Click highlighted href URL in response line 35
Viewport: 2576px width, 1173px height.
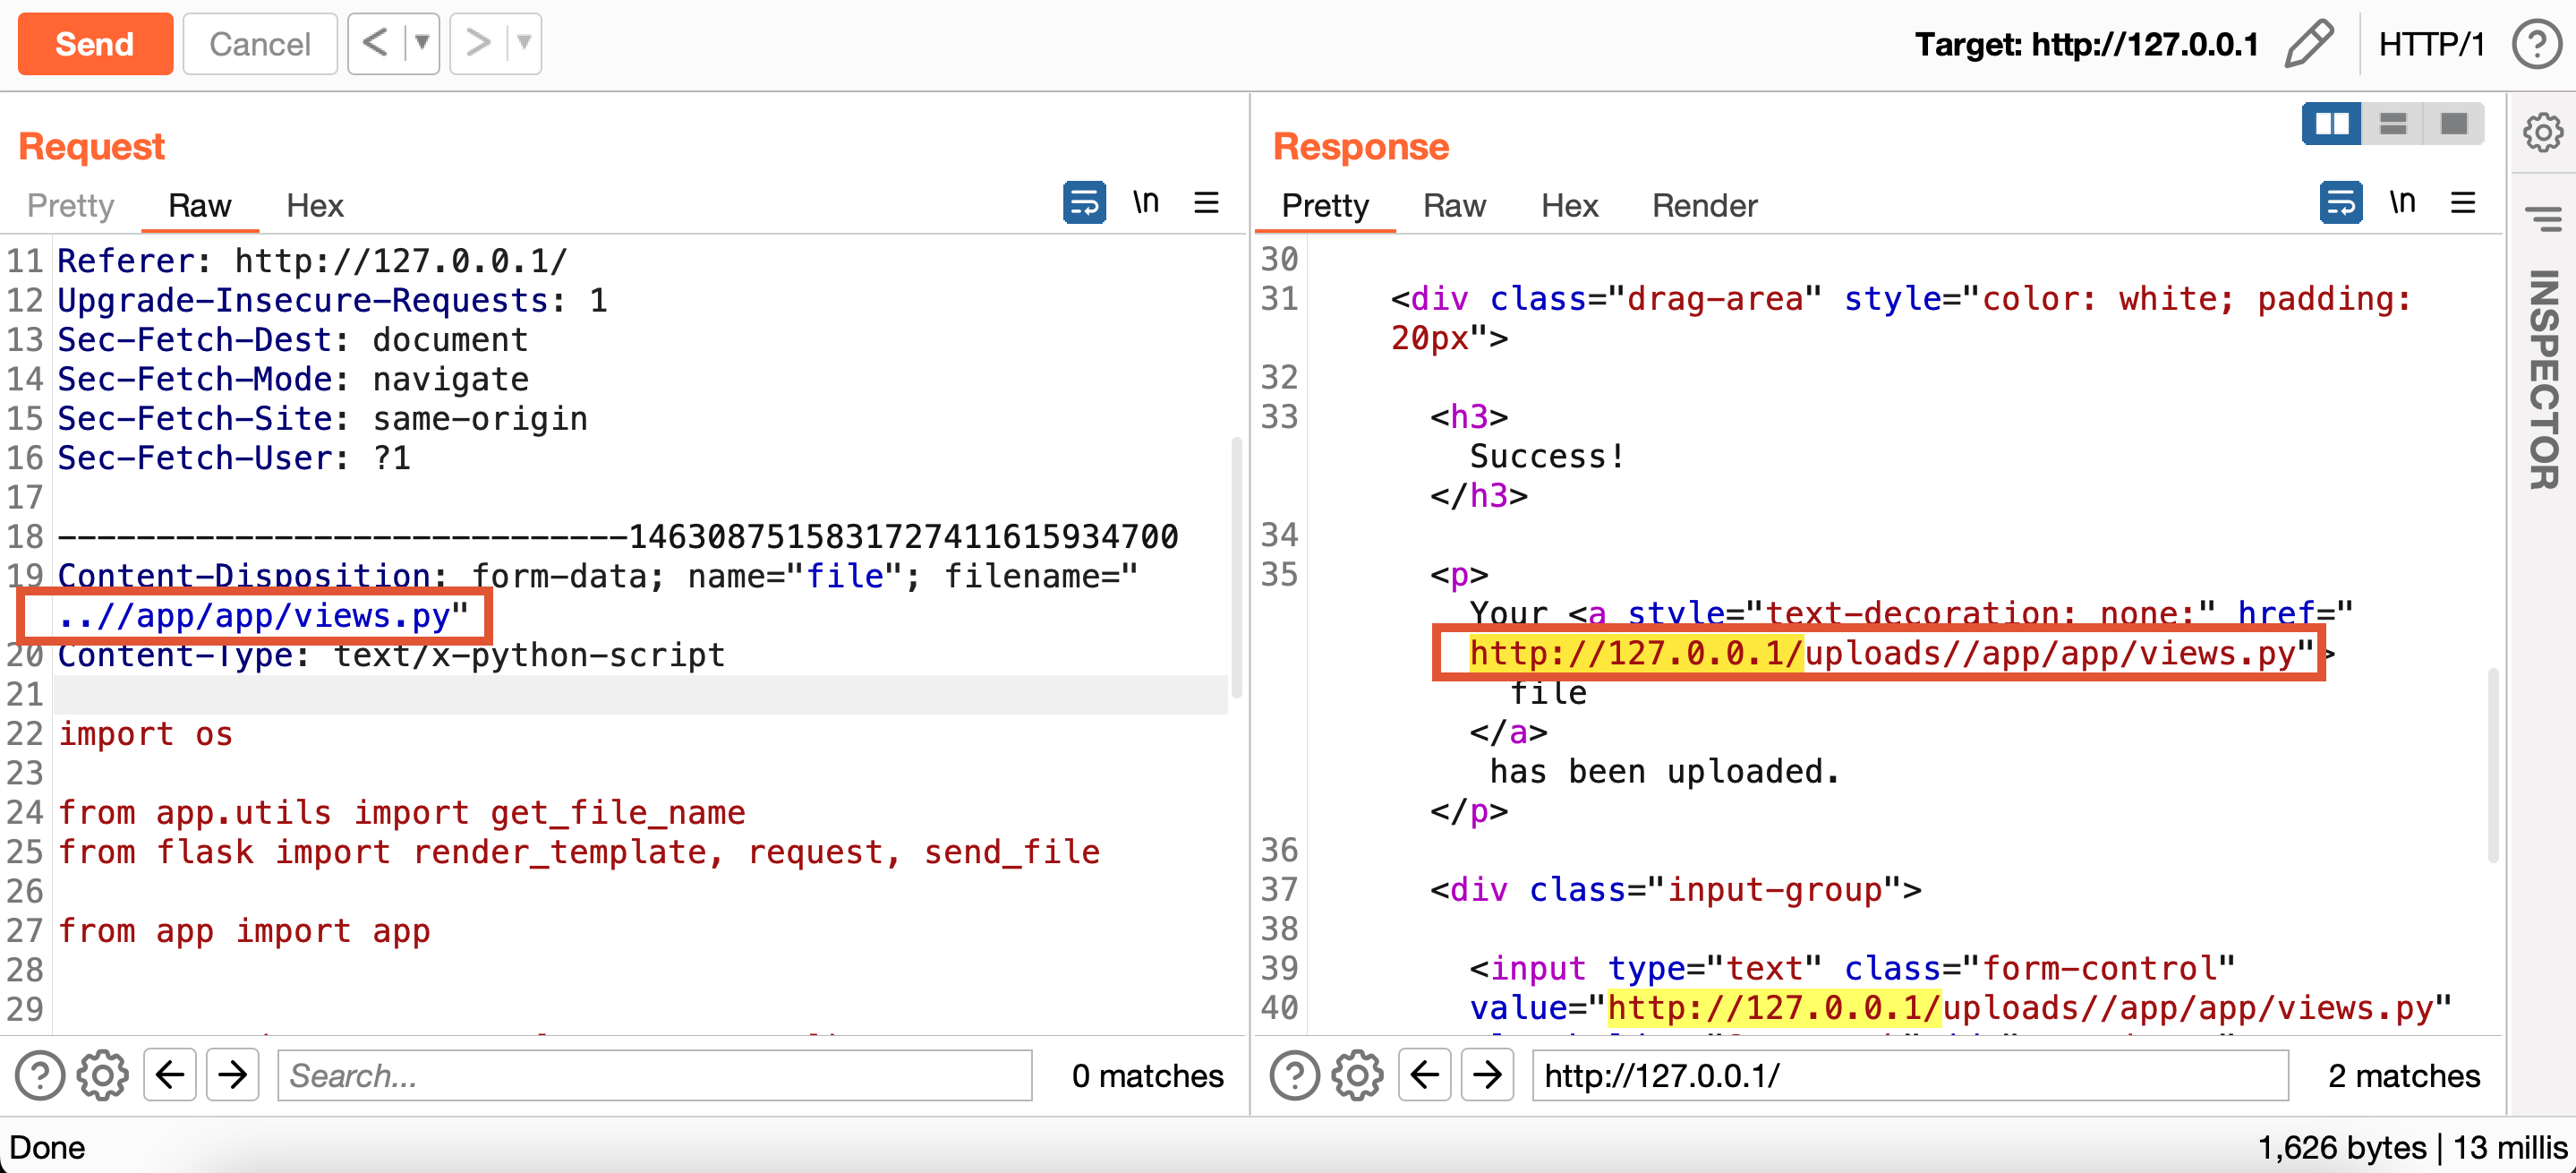pyautogui.click(x=1883, y=654)
